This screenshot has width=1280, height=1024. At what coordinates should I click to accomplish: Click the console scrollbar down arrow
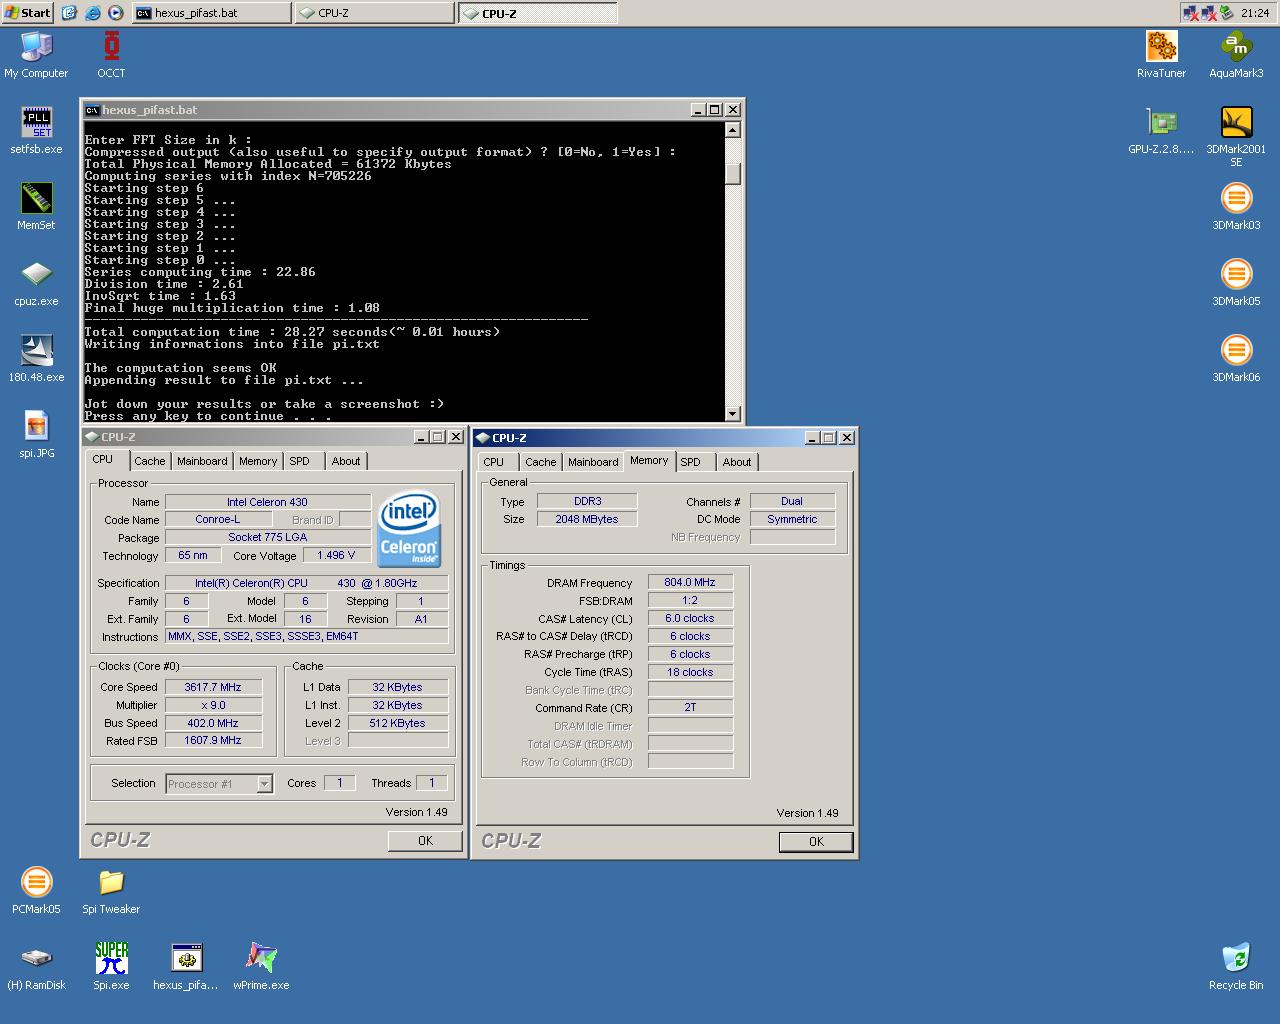733,413
